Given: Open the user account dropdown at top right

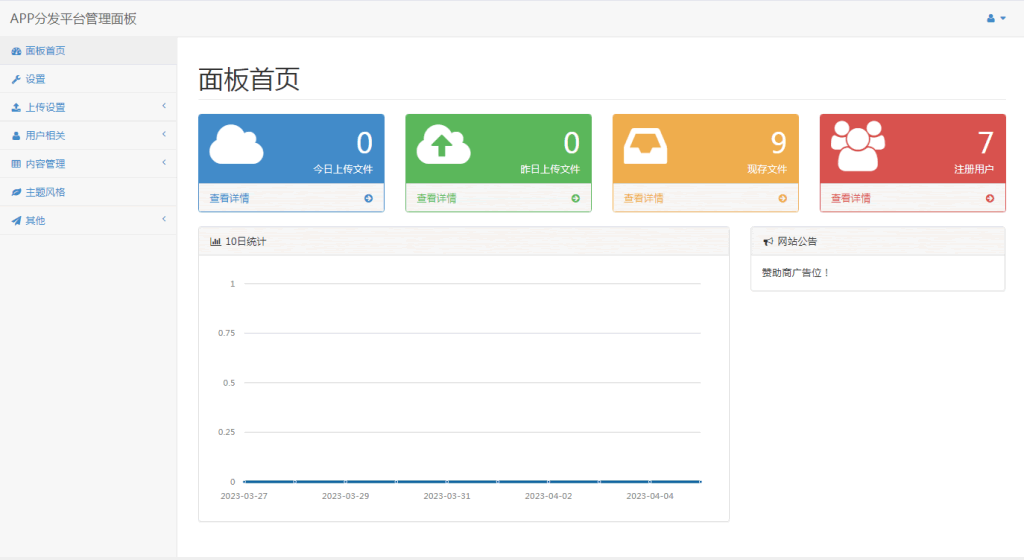Looking at the screenshot, I should [996, 18].
